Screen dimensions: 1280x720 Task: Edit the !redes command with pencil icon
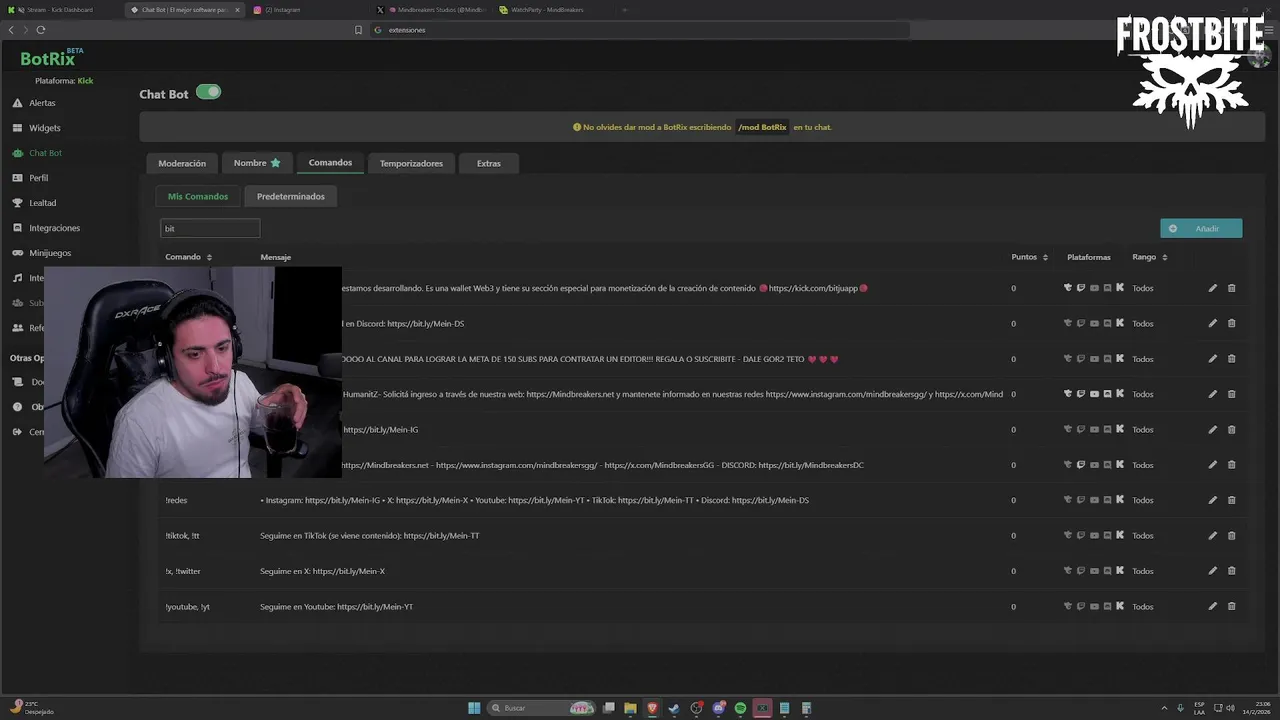tap(1212, 500)
